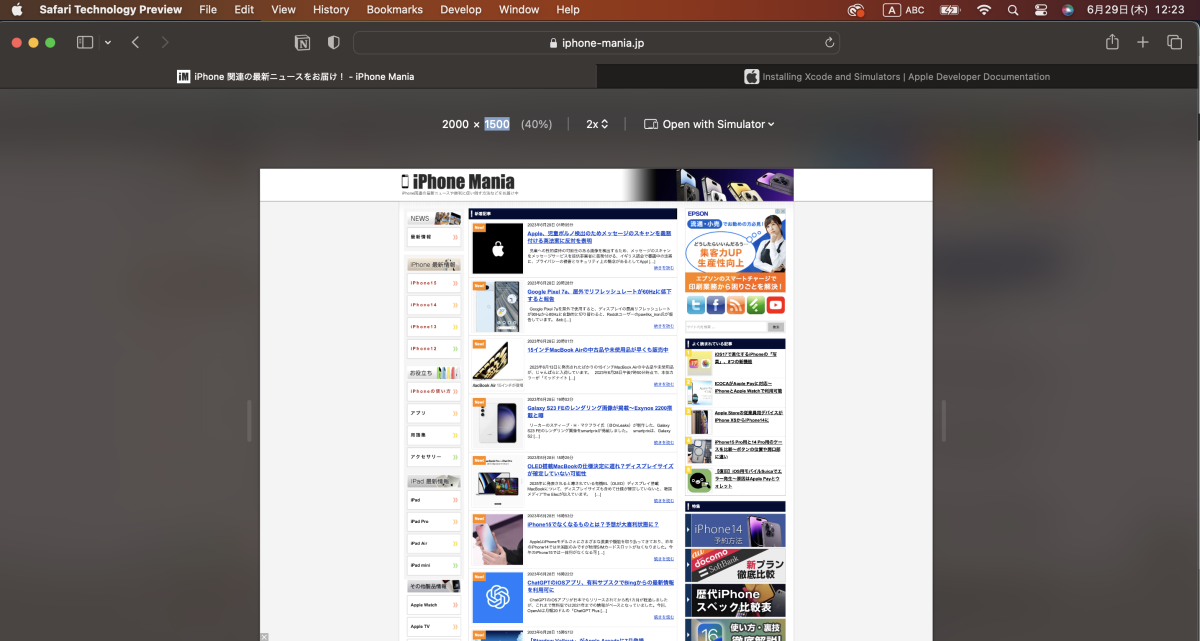The width and height of the screenshot is (1200, 641).
Task: Toggle the Safari sidebar icon
Action: click(84, 42)
